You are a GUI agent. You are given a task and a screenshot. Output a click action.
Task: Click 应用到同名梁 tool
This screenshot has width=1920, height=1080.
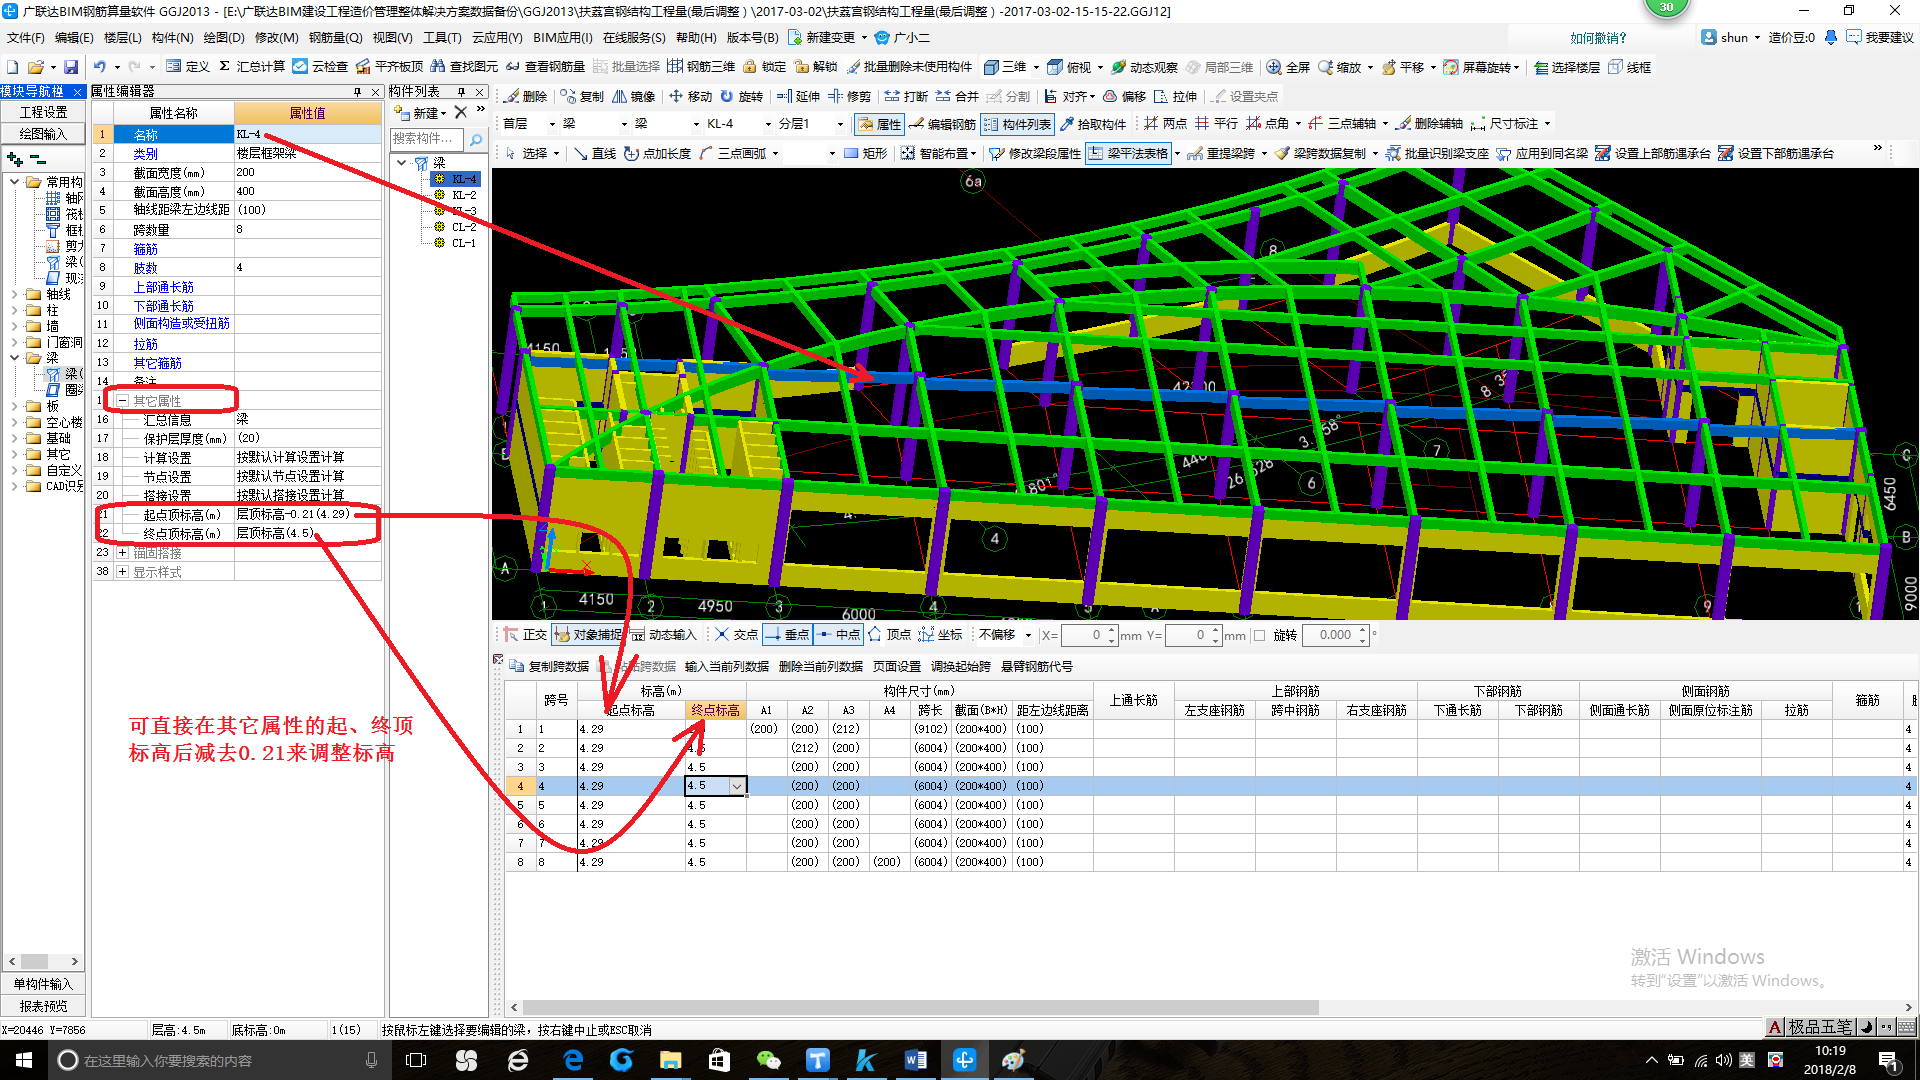click(x=1541, y=153)
